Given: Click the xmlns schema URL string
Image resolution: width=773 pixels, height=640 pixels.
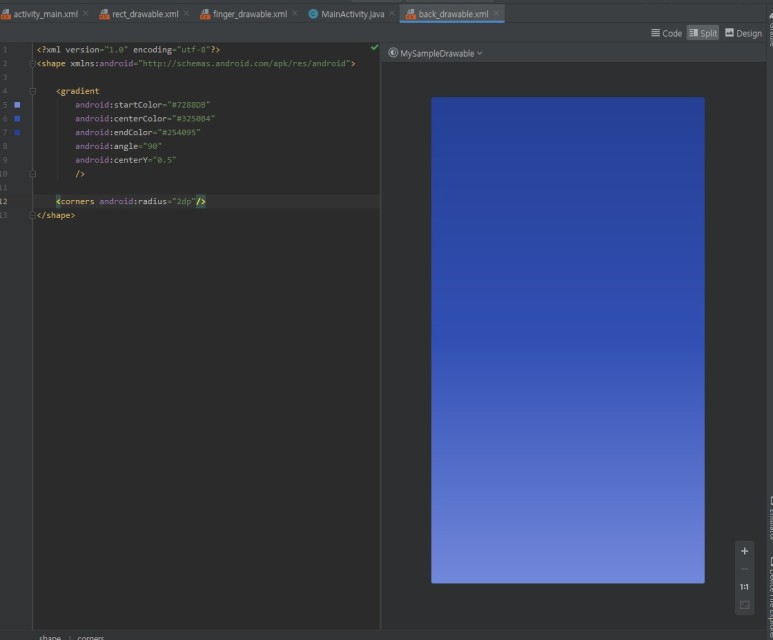Looking at the screenshot, I should [245, 64].
